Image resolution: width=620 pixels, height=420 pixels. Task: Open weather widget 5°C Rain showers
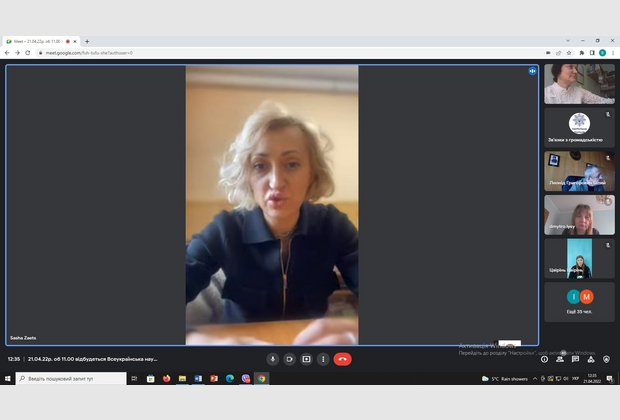point(505,378)
